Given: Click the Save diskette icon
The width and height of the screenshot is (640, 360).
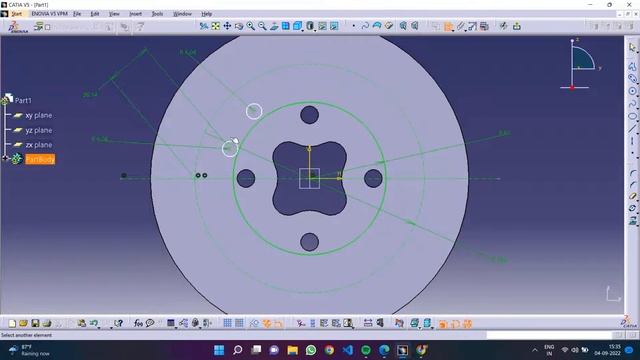Looking at the screenshot, I should point(35,323).
